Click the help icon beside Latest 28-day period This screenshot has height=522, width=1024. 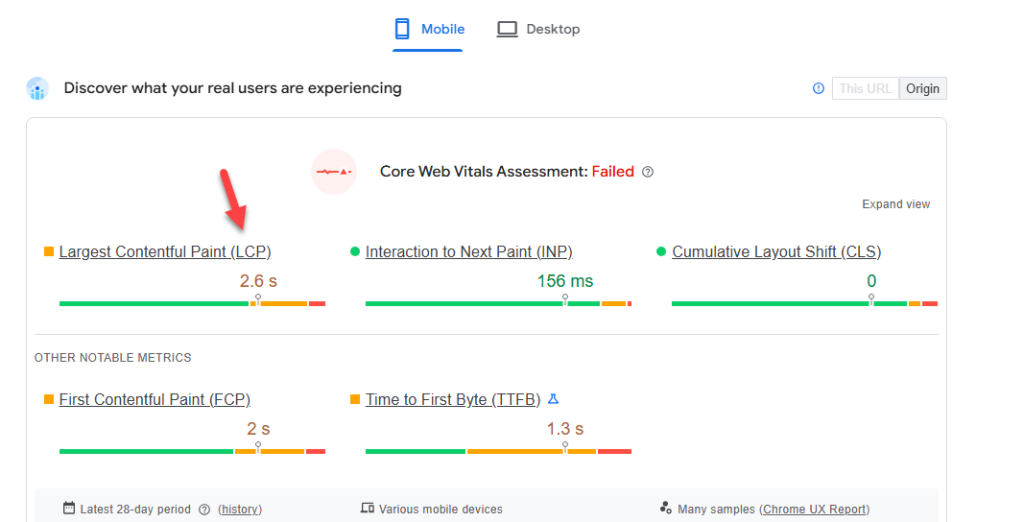click(204, 510)
